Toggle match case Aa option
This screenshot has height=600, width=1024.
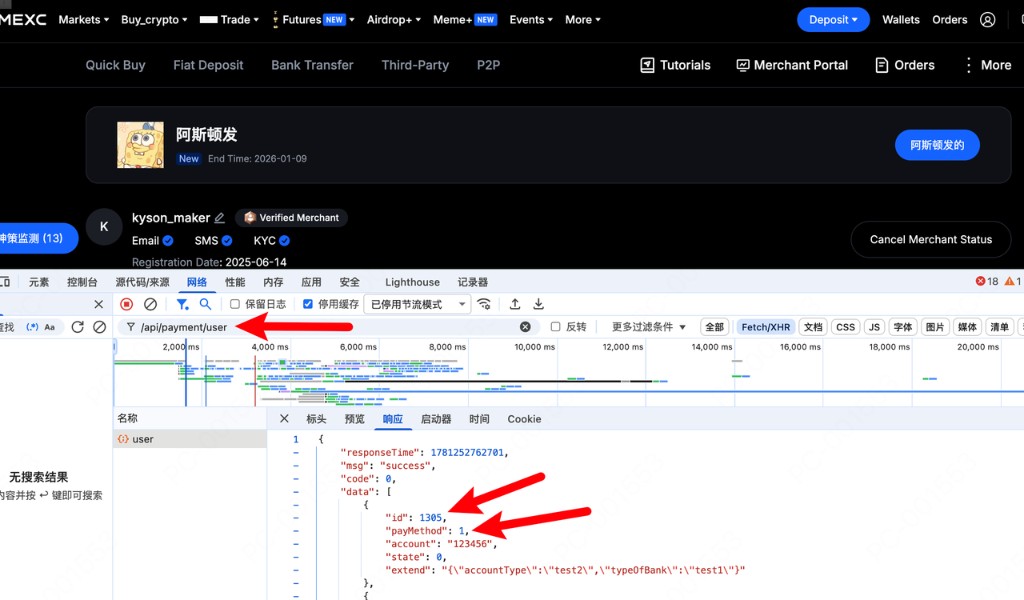(50, 327)
